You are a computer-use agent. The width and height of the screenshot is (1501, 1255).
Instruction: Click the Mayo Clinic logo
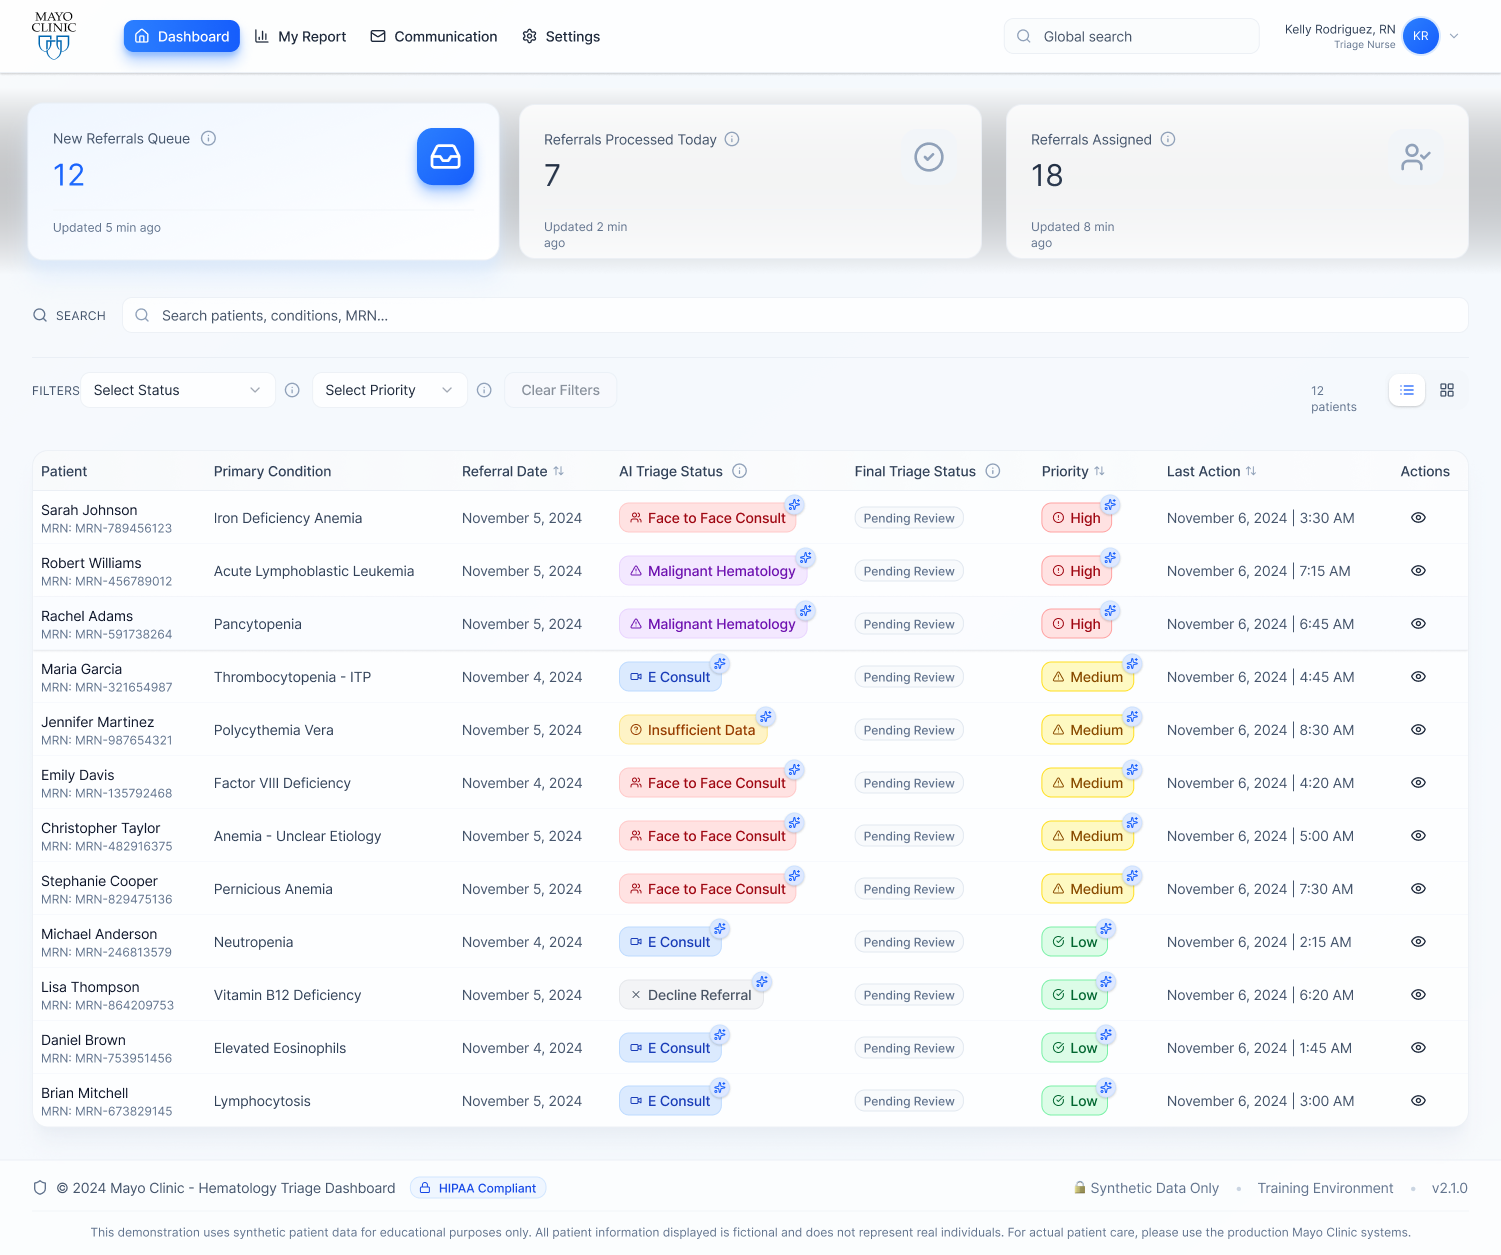[x=53, y=36]
